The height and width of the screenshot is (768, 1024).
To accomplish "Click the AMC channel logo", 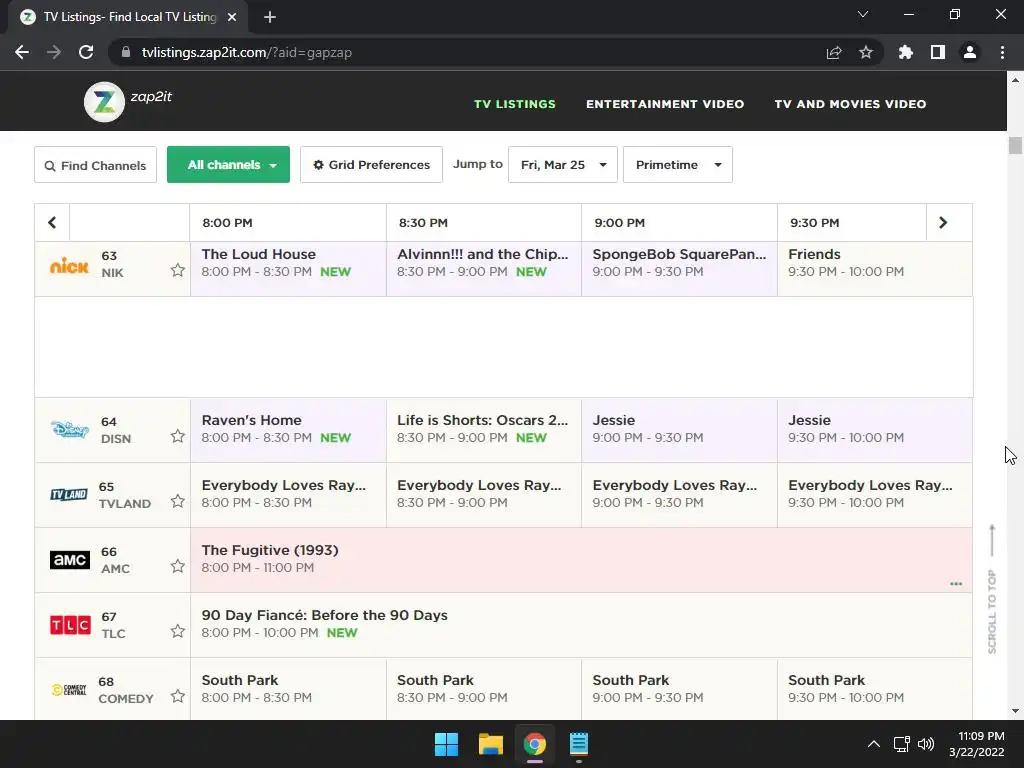I will 70,560.
